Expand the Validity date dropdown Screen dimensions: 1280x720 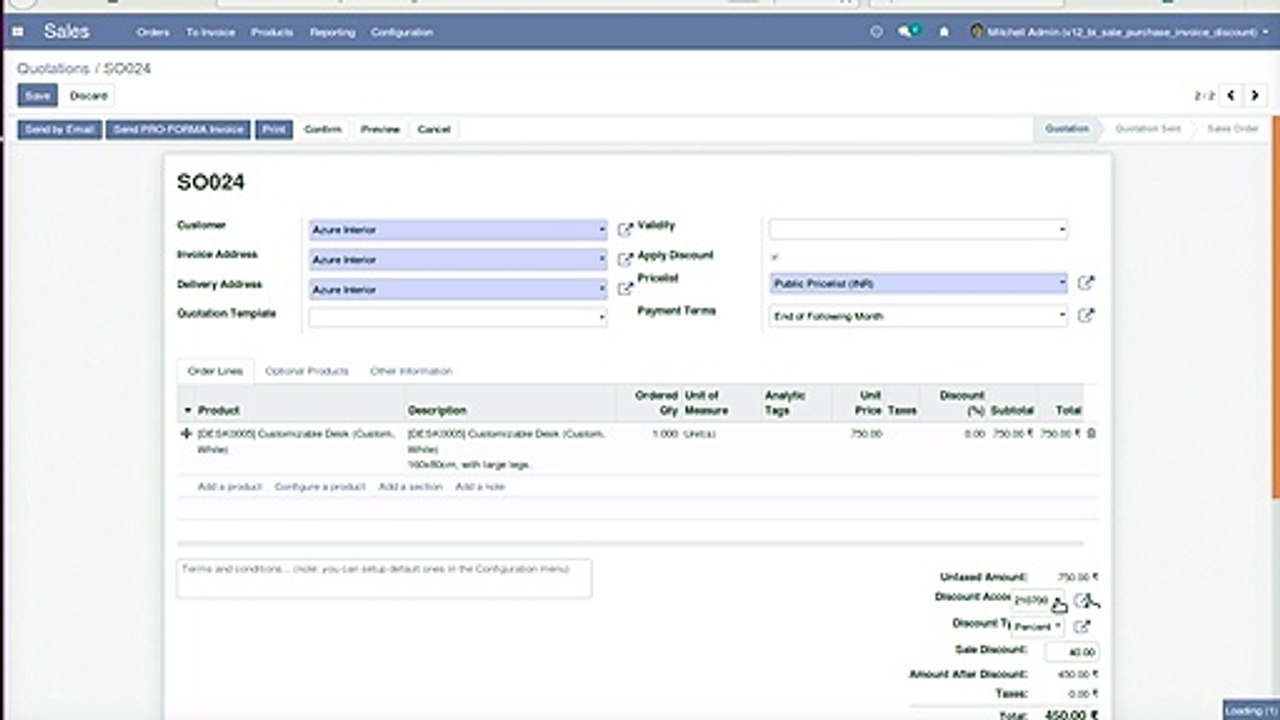pos(1062,229)
